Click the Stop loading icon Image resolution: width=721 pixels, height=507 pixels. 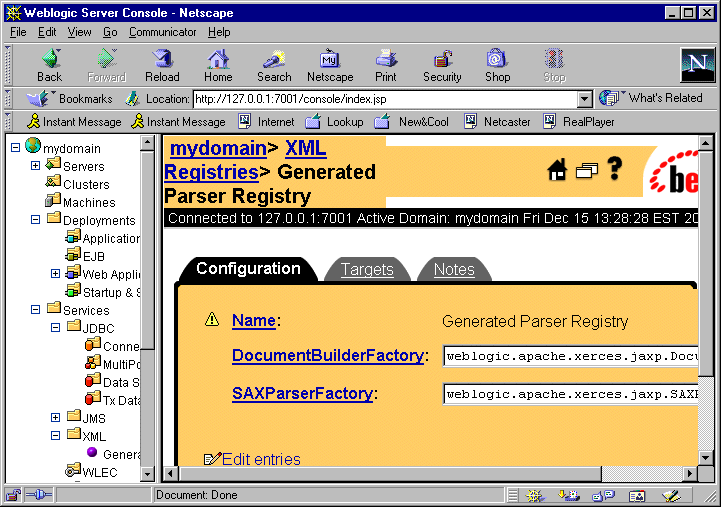pyautogui.click(x=554, y=59)
